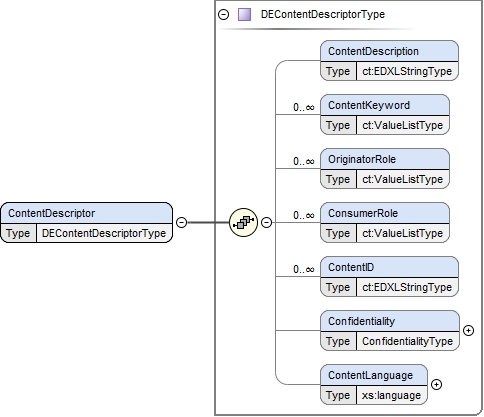This screenshot has width=484, height=417.
Task: Click ct:EDXLStringType under ContentDescription
Action: pyautogui.click(x=407, y=71)
